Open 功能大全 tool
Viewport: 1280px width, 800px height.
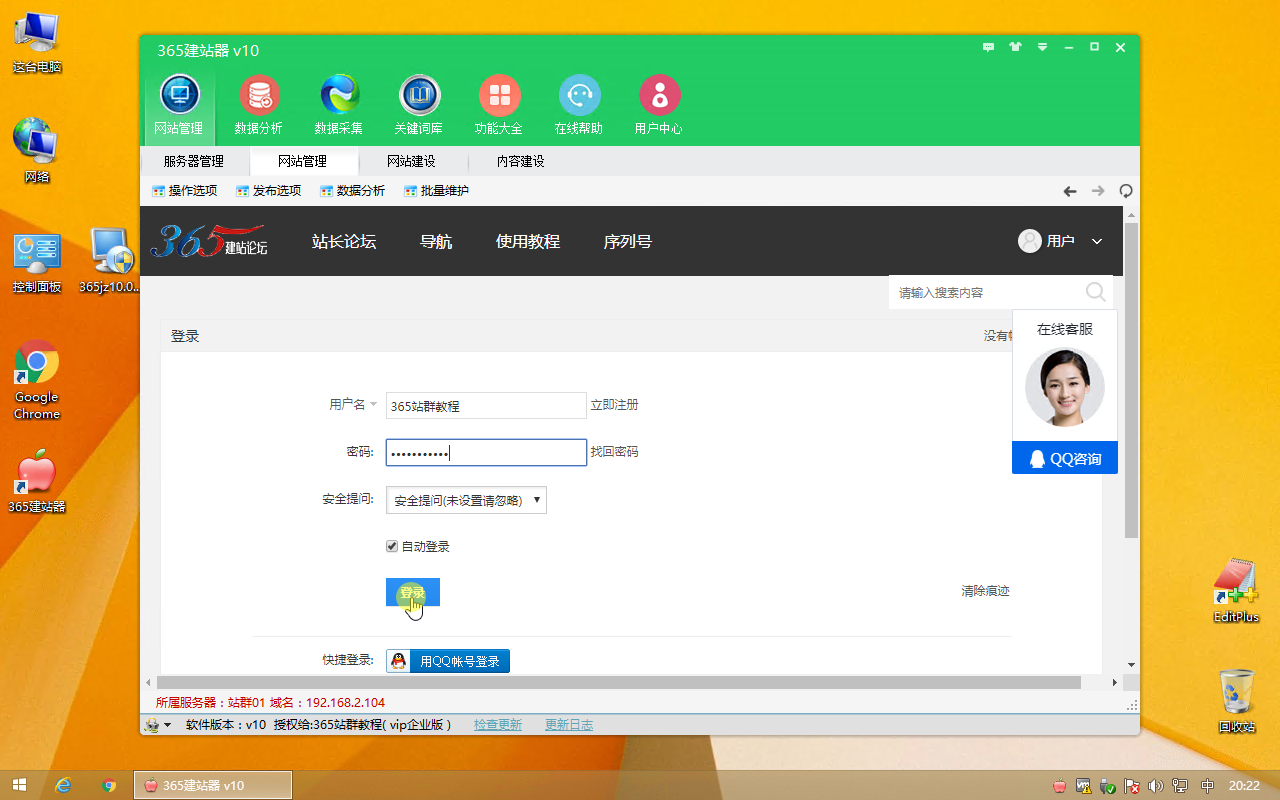tap(499, 105)
